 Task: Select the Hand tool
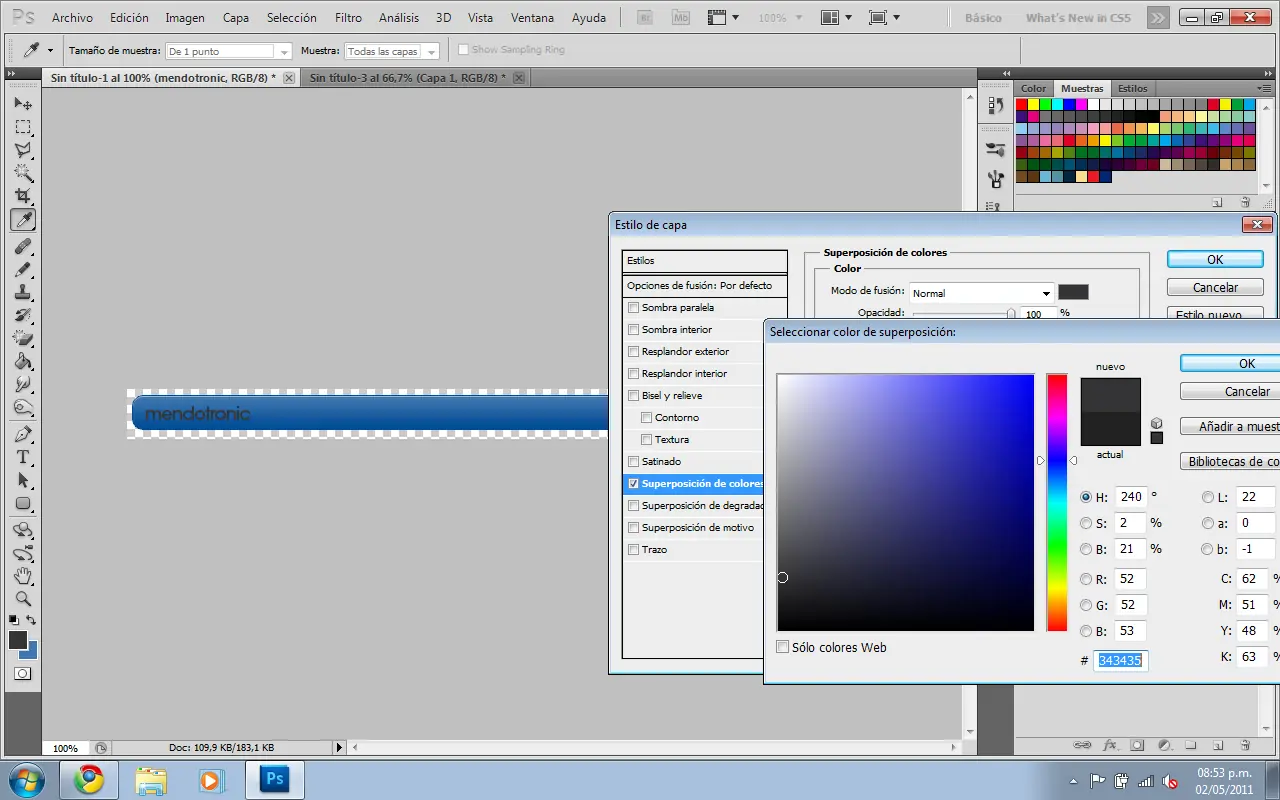(22, 576)
